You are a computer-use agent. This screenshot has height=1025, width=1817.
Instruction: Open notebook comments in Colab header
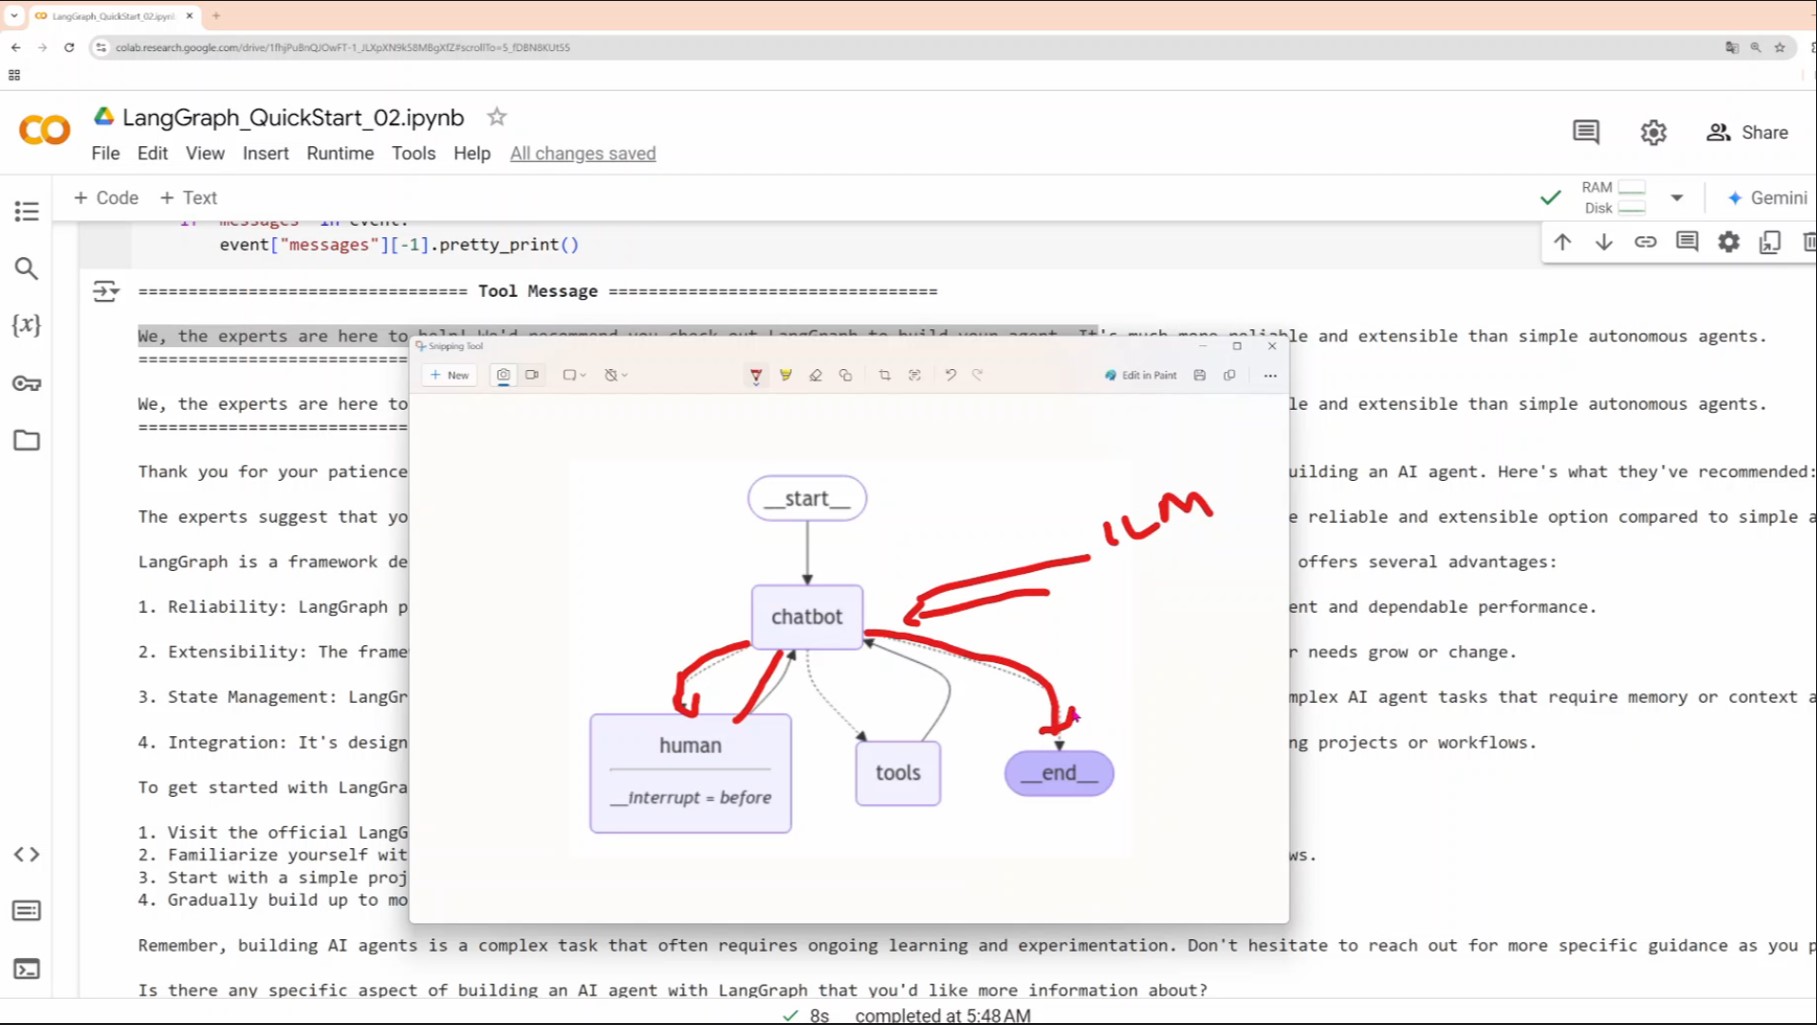(1586, 132)
